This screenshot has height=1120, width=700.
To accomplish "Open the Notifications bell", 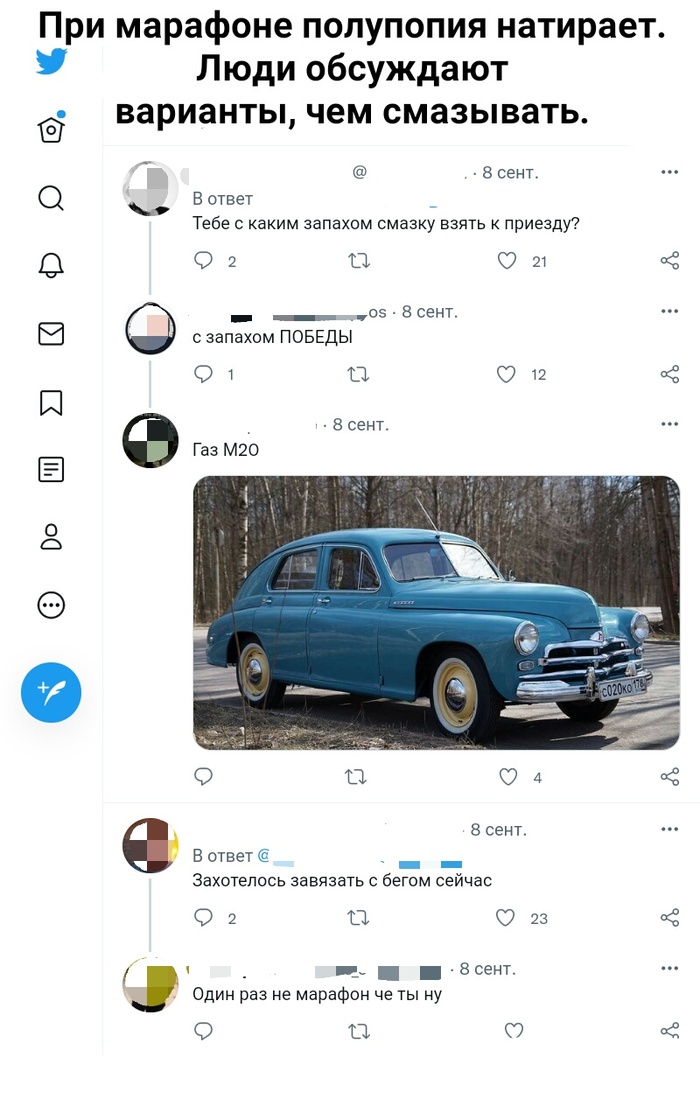I will pos(51,265).
